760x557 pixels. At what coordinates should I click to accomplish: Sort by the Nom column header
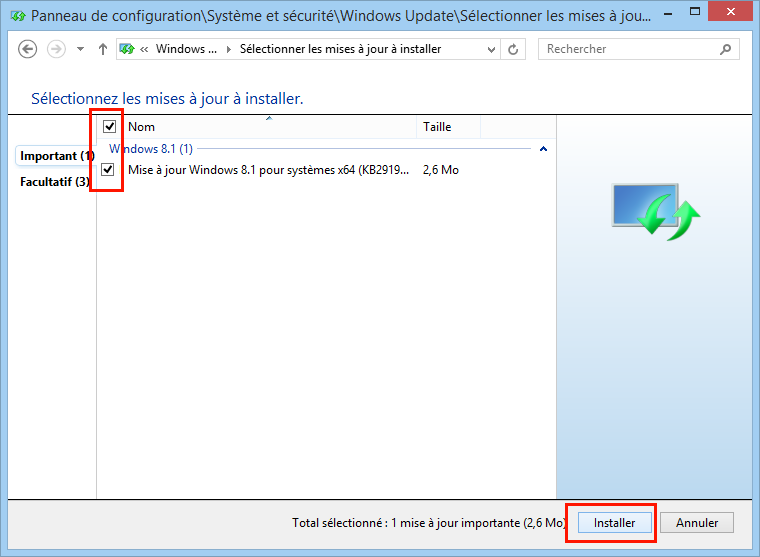click(269, 127)
